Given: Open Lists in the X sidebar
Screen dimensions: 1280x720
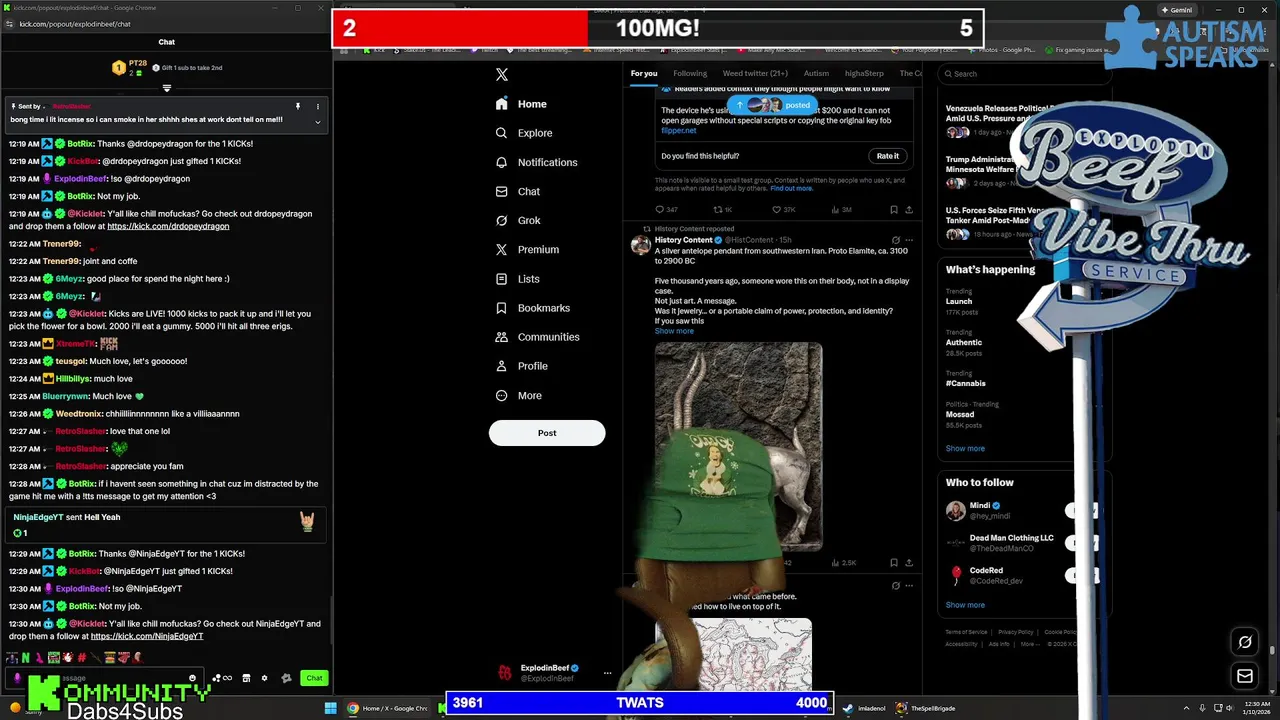Looking at the screenshot, I should (x=518, y=279).
